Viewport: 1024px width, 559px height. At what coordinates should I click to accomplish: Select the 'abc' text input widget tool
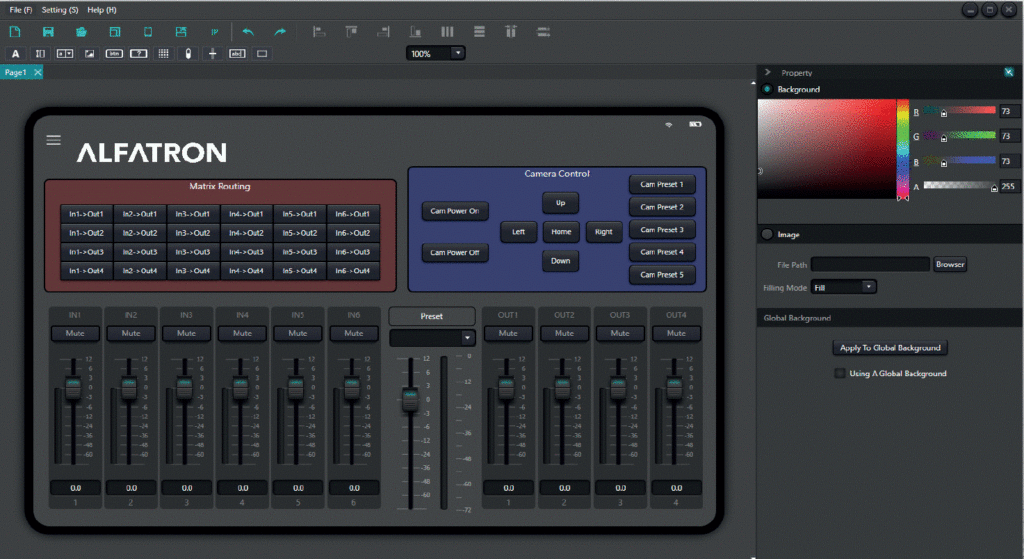point(237,54)
